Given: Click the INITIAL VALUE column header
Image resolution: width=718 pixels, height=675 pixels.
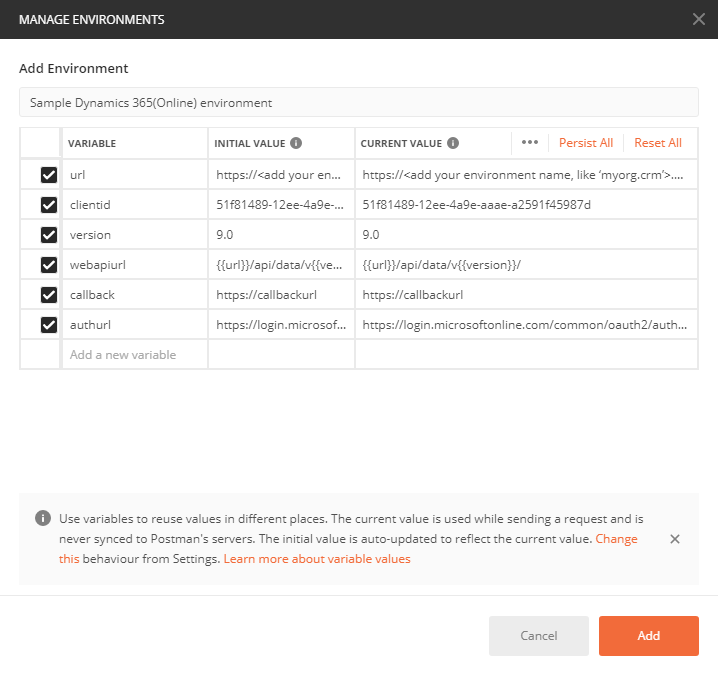Looking at the screenshot, I should click(250, 143).
